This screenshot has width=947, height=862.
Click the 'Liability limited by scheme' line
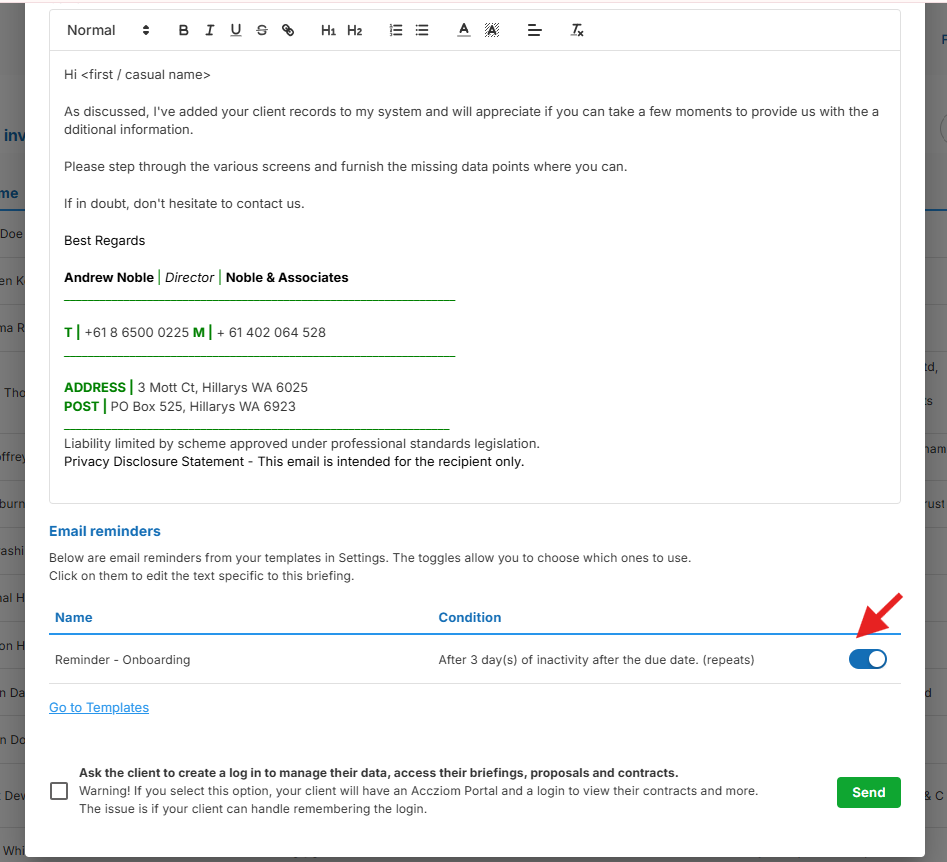pos(302,443)
